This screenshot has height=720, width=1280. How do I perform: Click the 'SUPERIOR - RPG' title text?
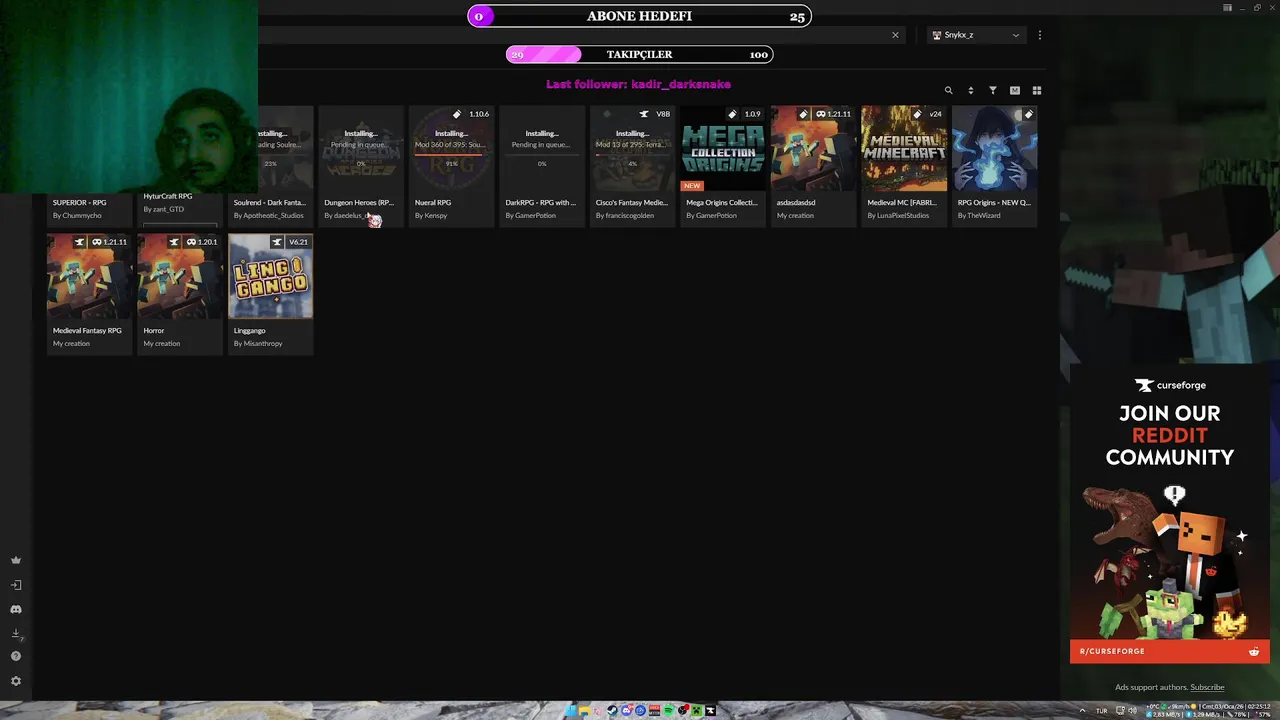[80, 203]
